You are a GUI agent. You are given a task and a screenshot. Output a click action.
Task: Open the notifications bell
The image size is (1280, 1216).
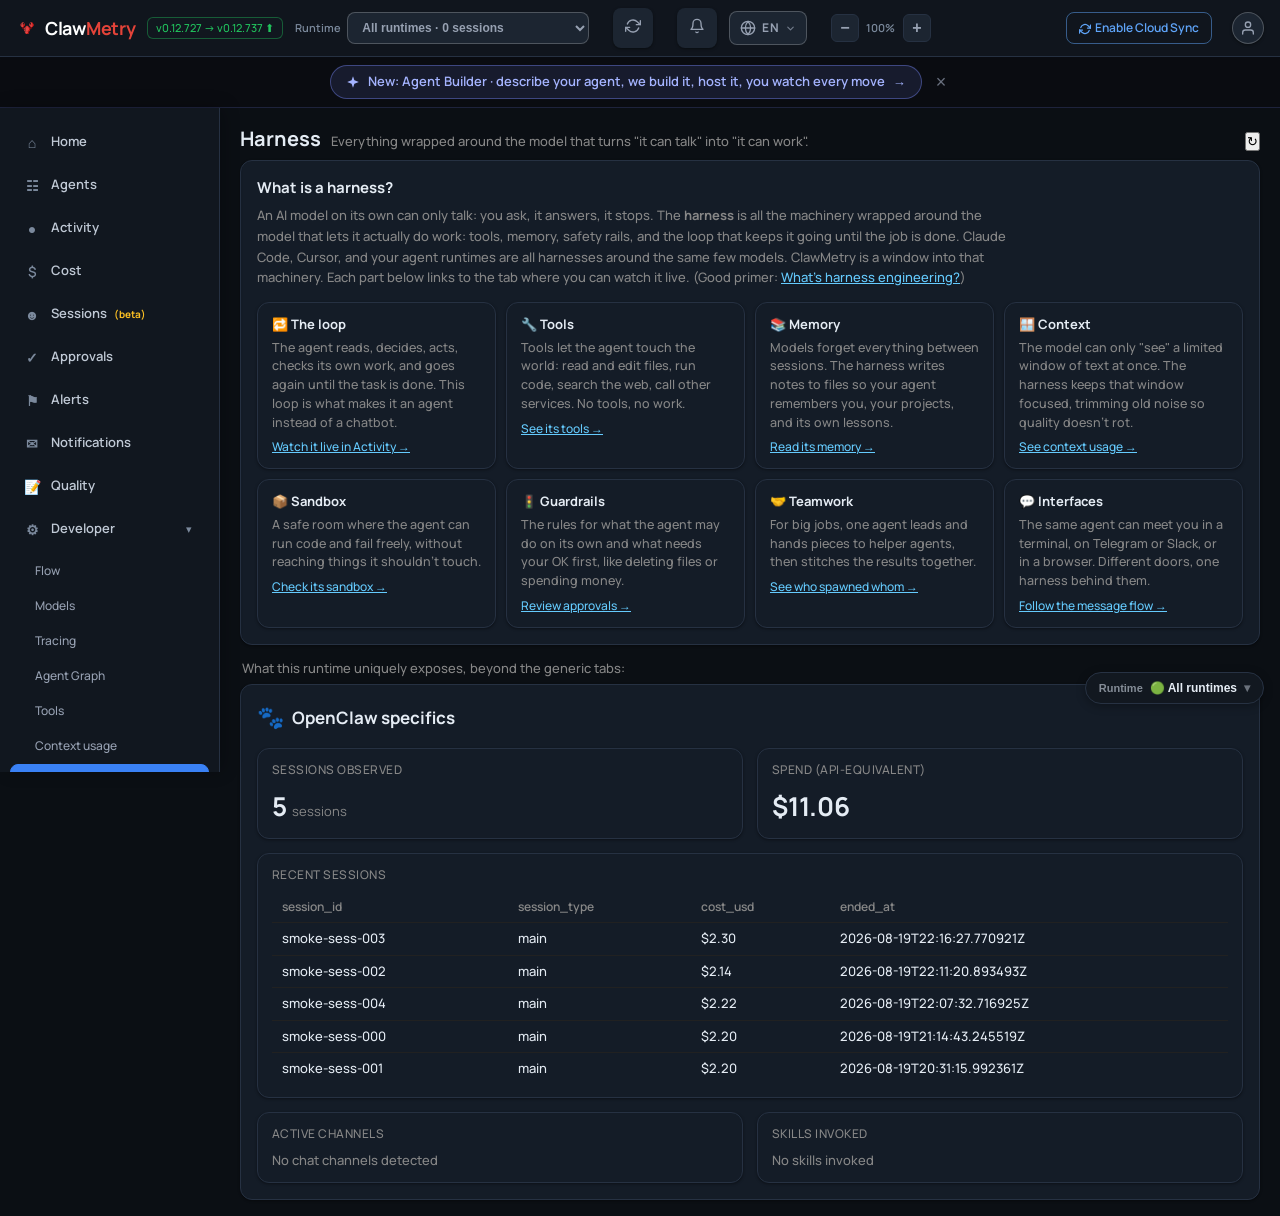click(697, 27)
